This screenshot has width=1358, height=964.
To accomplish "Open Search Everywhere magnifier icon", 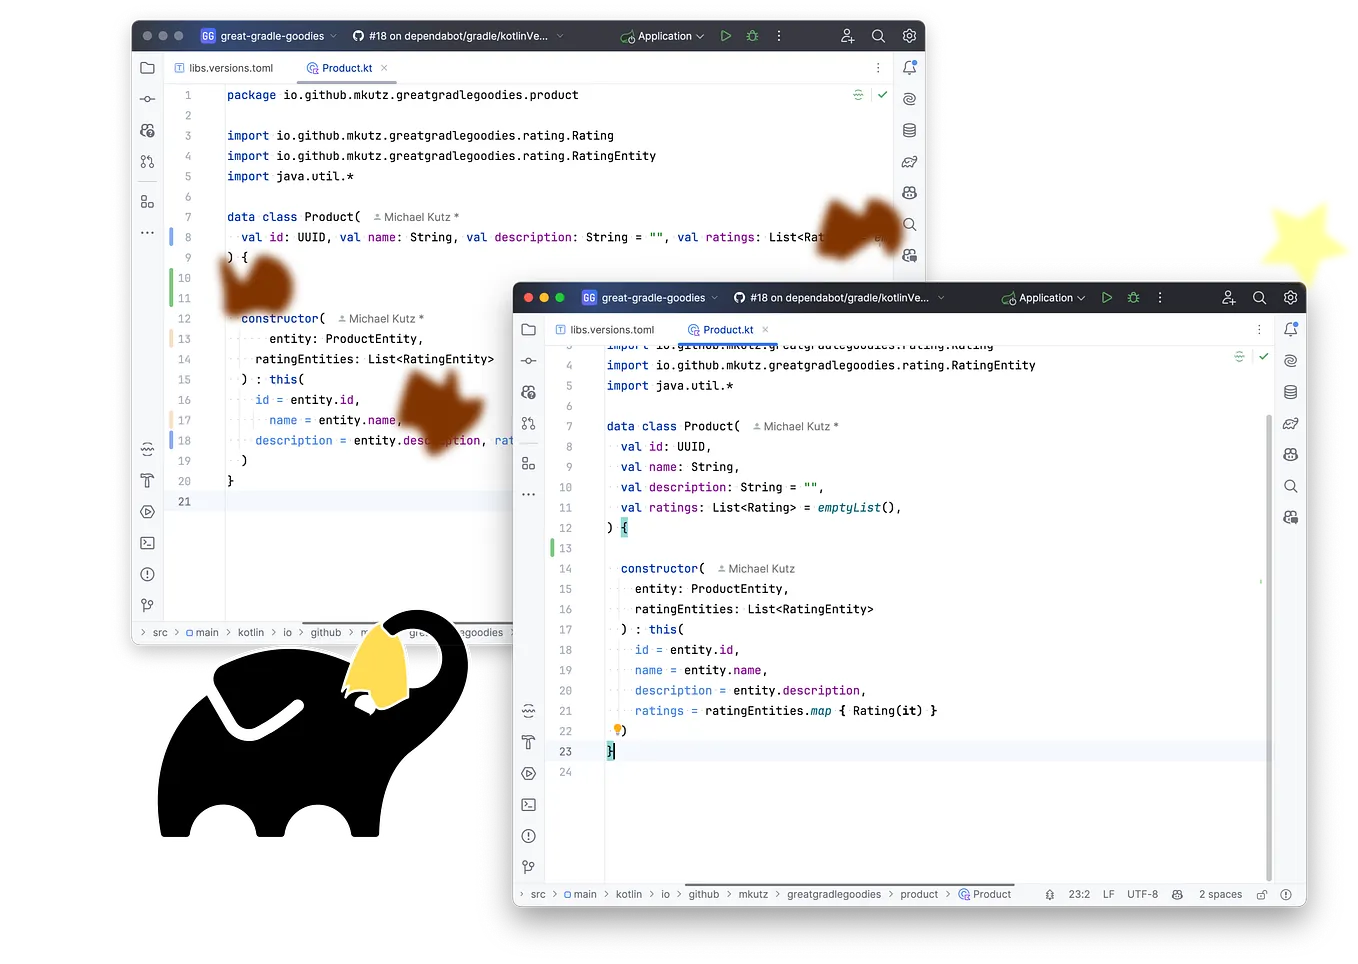I will (x=1260, y=297).
